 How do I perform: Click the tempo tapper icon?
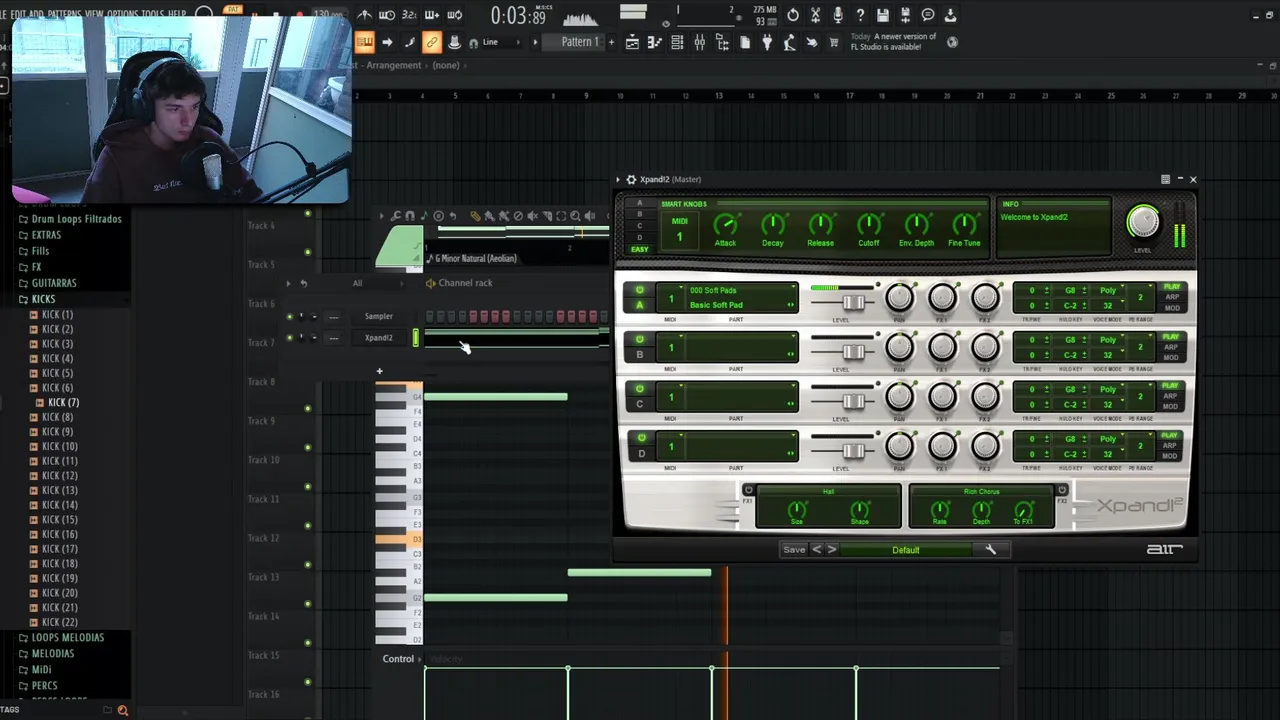click(789, 42)
